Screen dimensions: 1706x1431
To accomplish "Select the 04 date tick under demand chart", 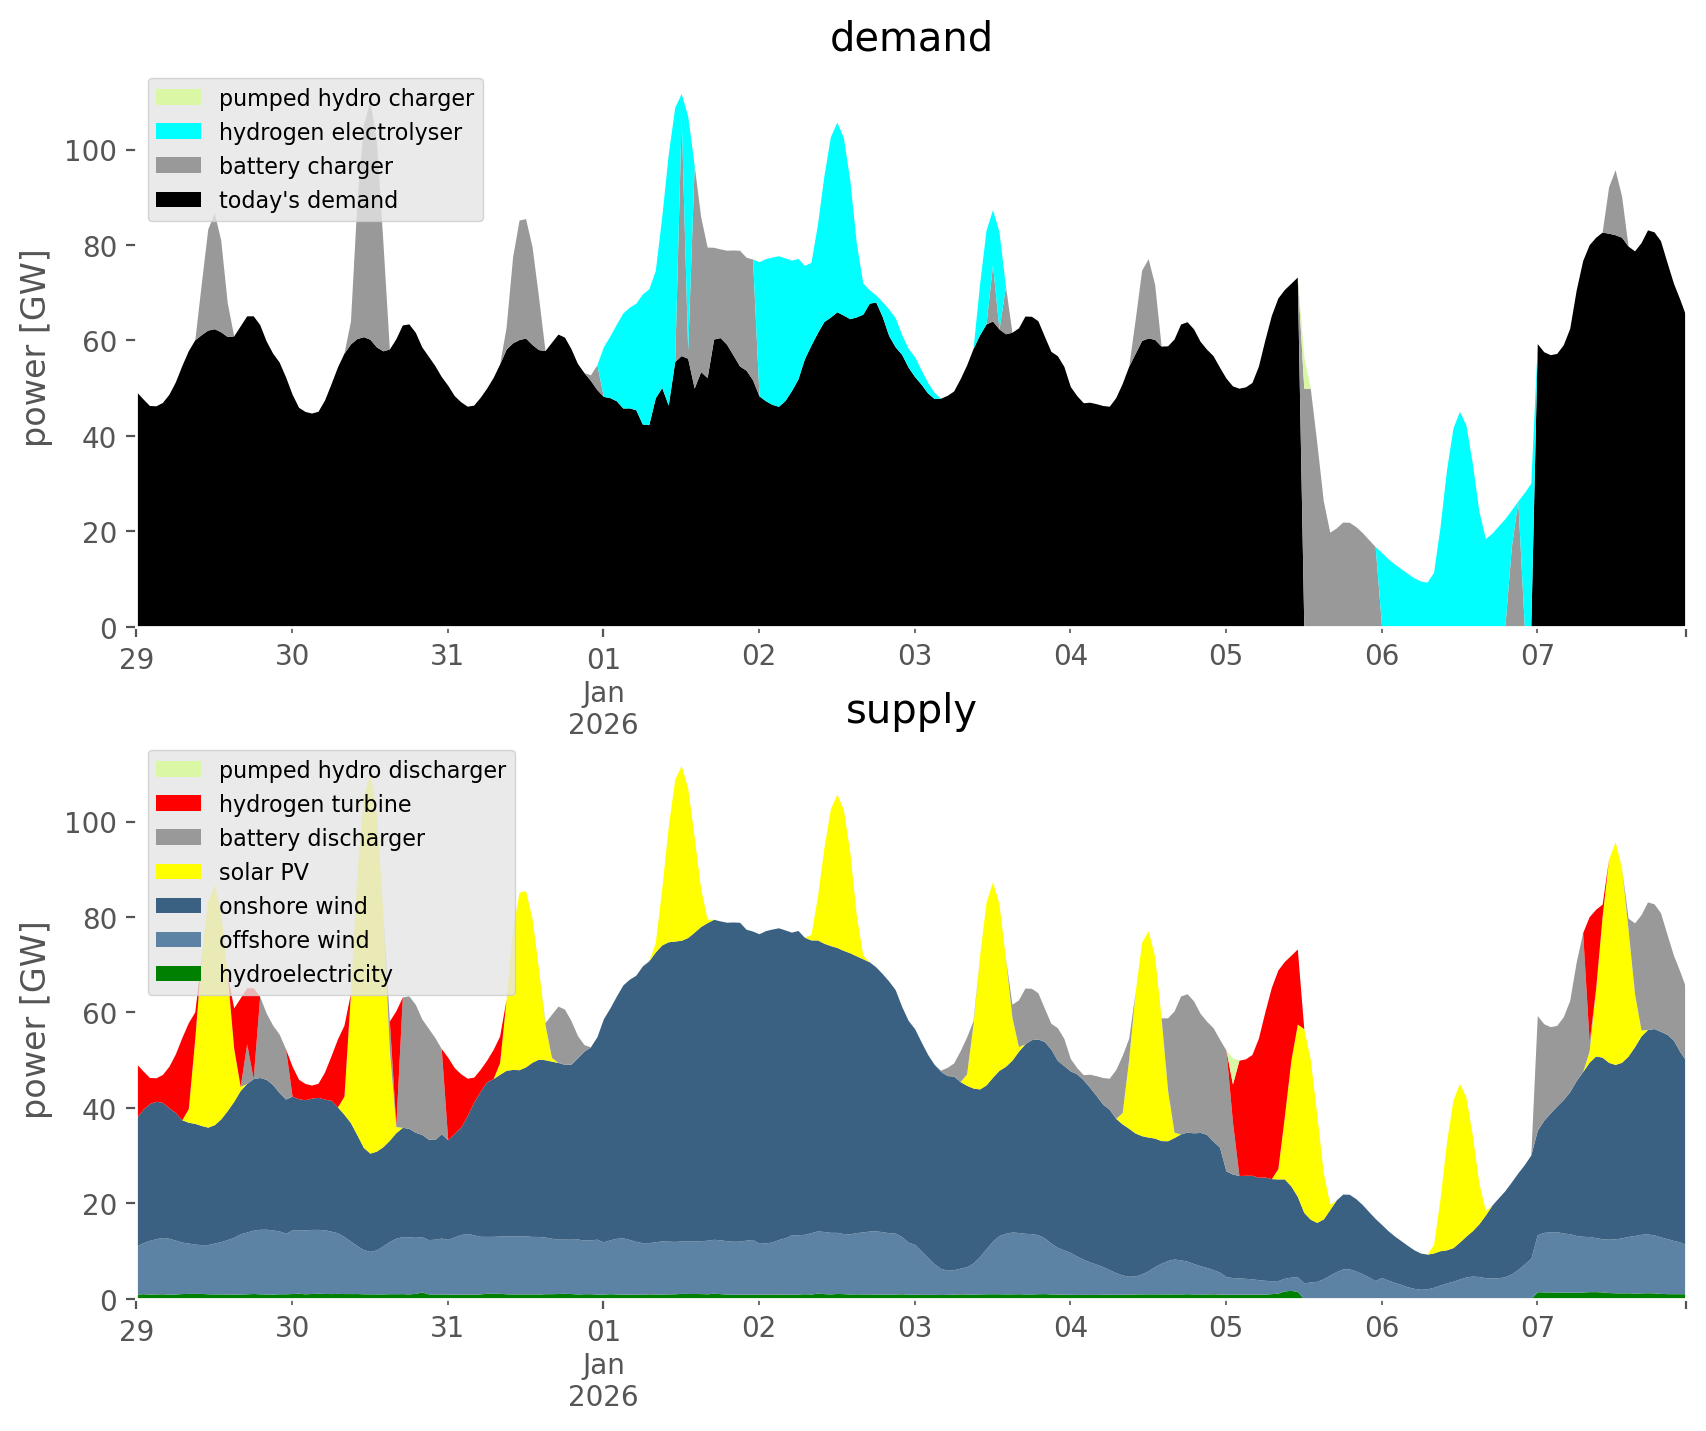I will [x=1070, y=657].
